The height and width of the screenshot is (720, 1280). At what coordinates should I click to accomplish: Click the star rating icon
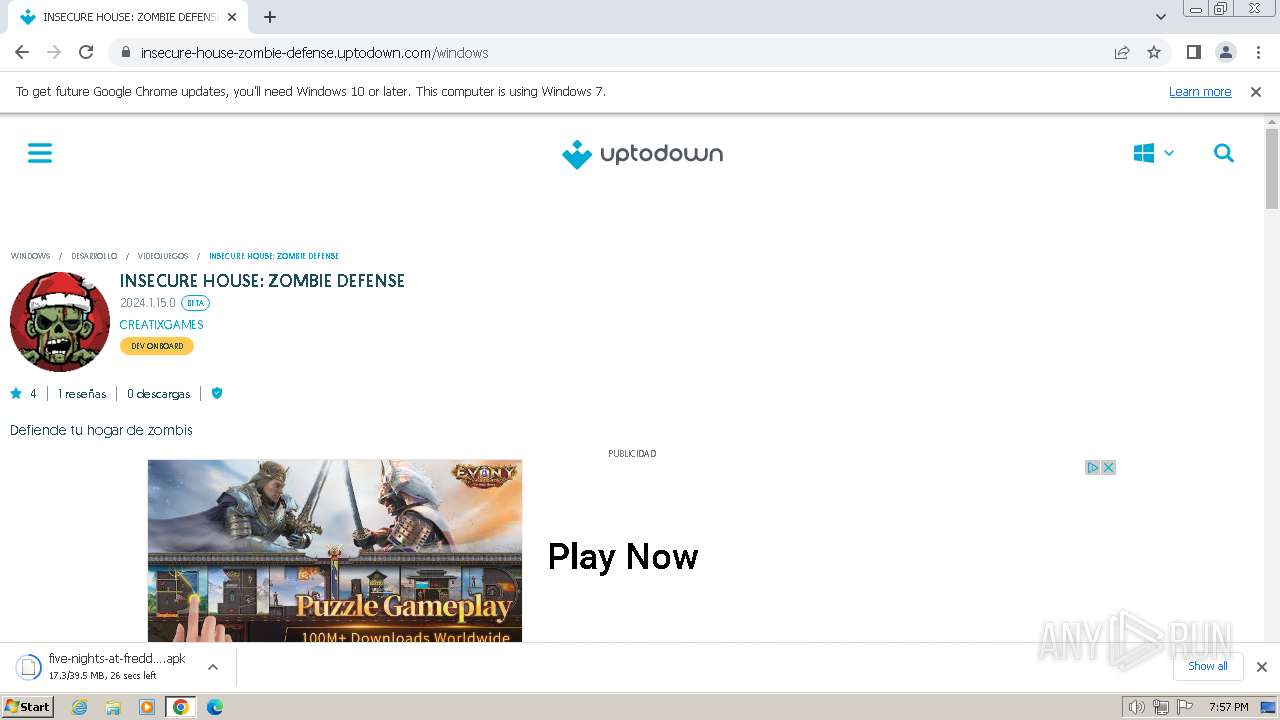point(16,394)
